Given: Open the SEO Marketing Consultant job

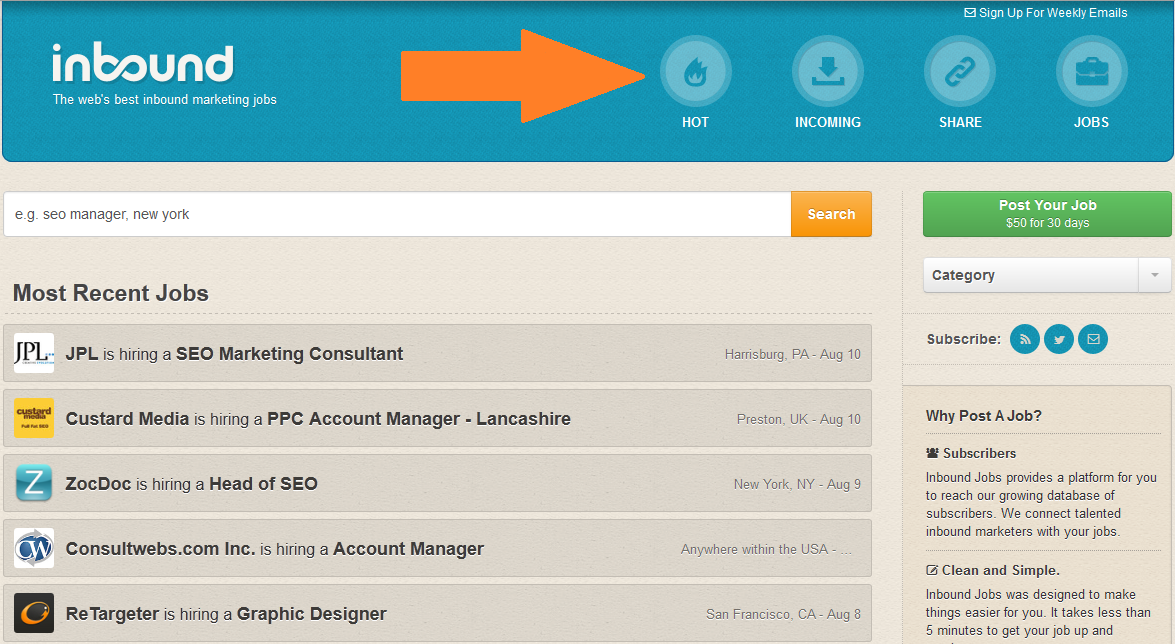Looking at the screenshot, I should point(289,354).
